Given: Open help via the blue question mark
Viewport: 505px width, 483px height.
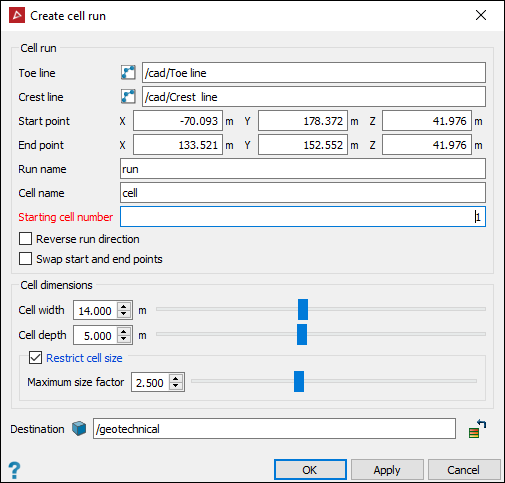Looking at the screenshot, I should pos(14,470).
